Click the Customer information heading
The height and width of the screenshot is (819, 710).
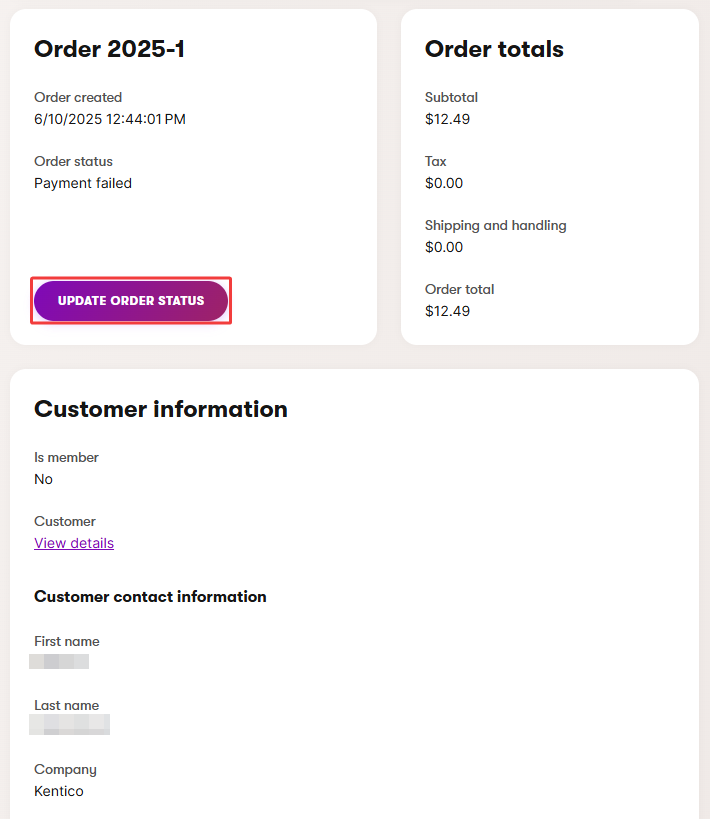coord(161,409)
